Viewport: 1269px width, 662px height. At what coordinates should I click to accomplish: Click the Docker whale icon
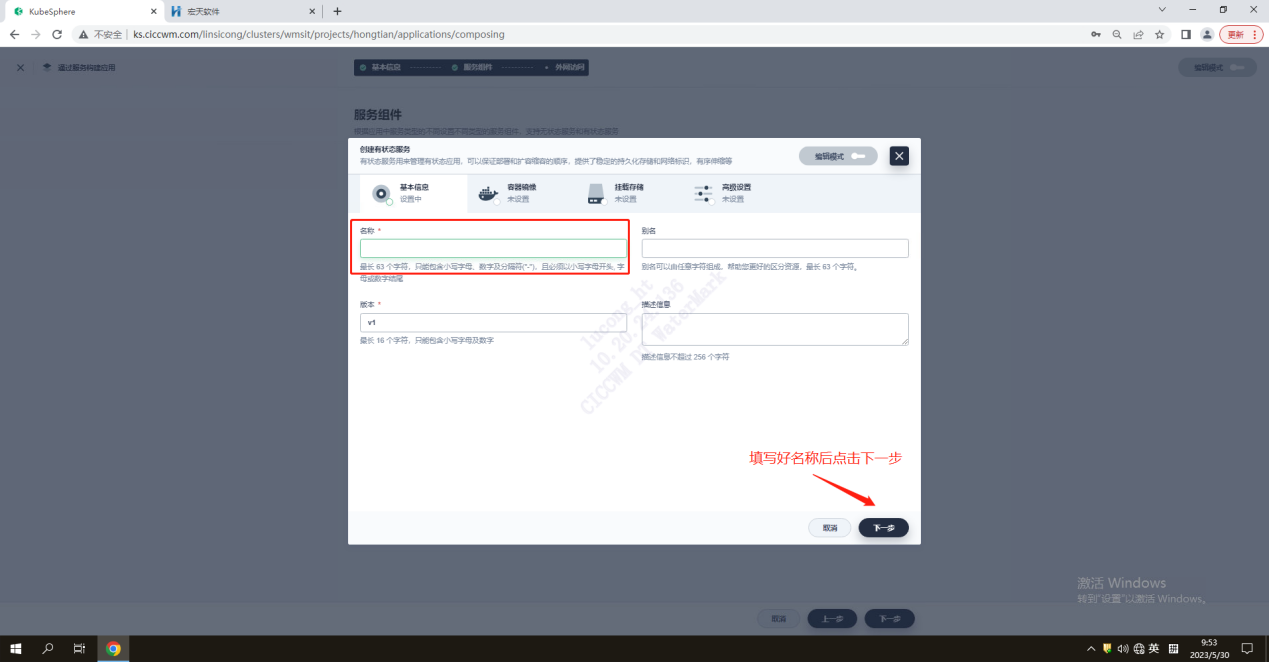coord(488,193)
